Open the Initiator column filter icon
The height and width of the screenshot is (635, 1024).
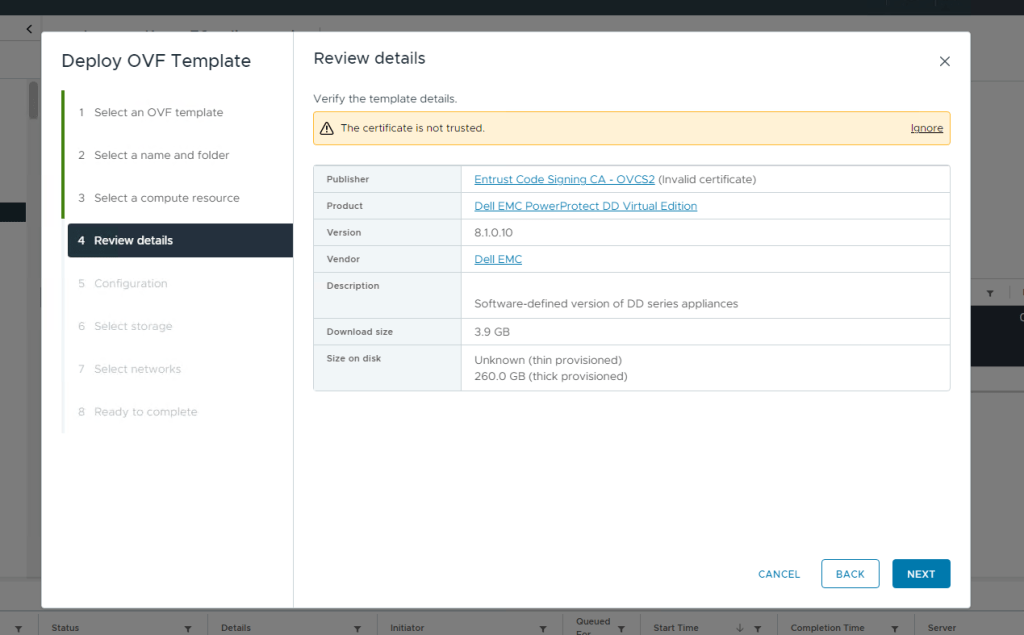tap(543, 628)
